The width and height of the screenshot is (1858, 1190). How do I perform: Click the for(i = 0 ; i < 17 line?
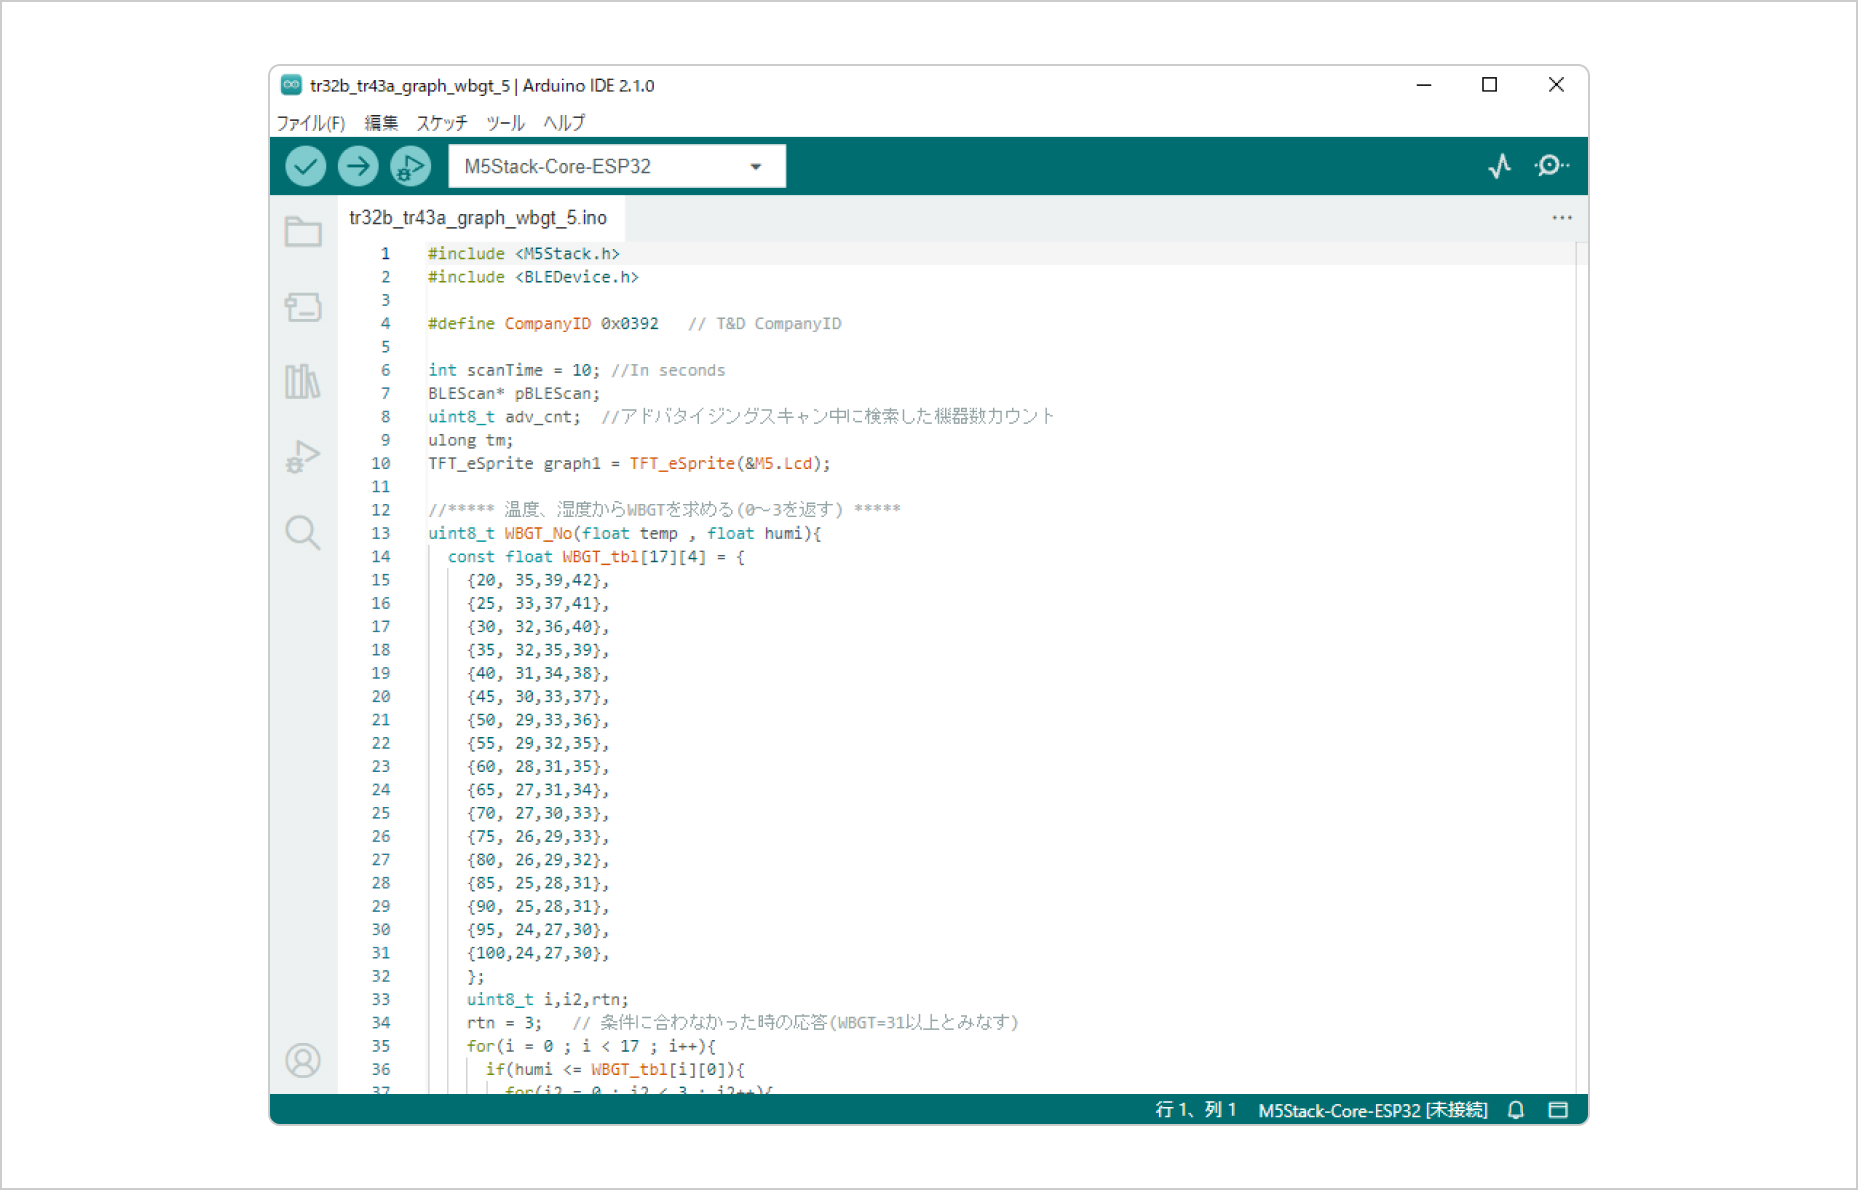click(x=591, y=1046)
